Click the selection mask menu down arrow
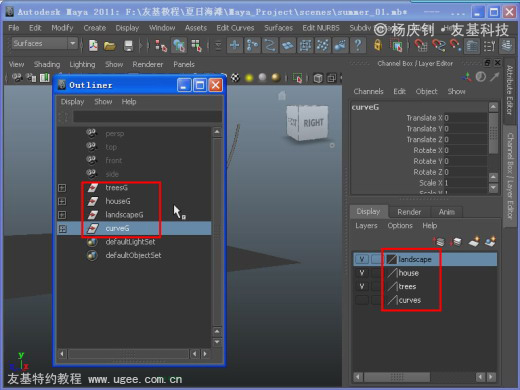 pyautogui.click(x=218, y=45)
